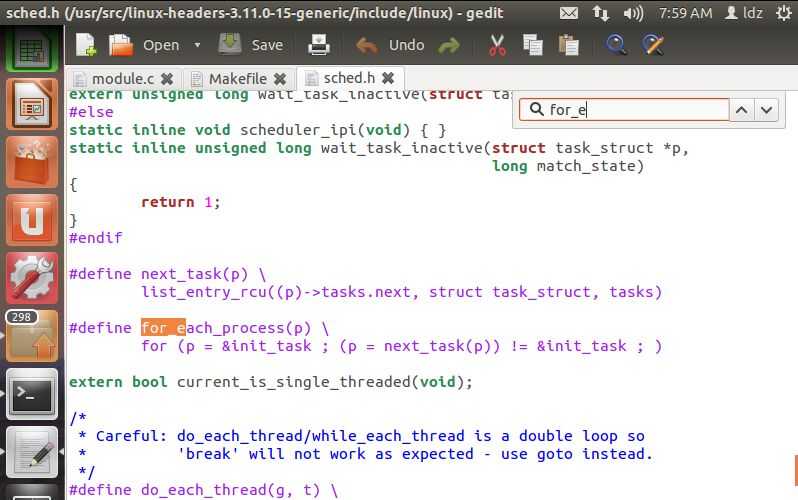Open Find with the magnifier icon
The width and height of the screenshot is (798, 500).
(615, 45)
